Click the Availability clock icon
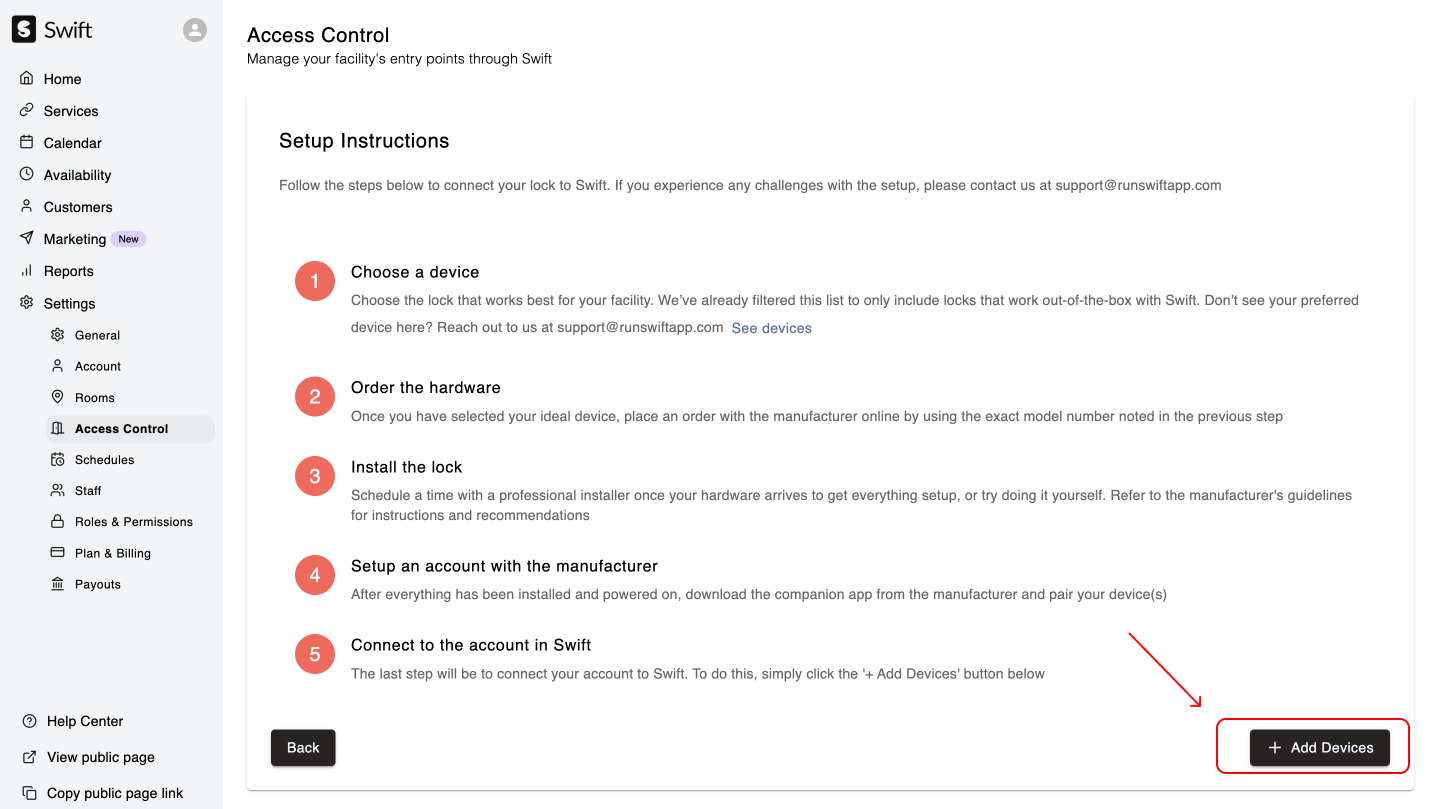 (27, 175)
